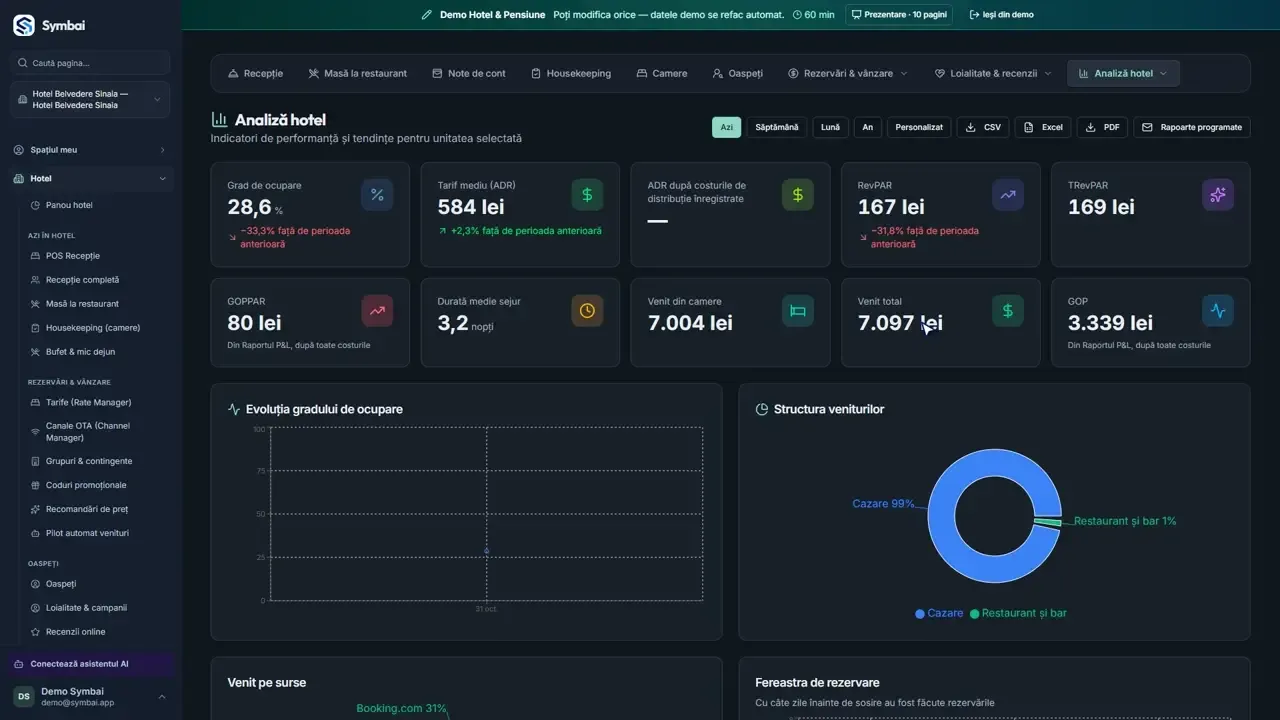Click the pie icon beside Structura veniturilor
This screenshot has height=720, width=1280.
761,409
